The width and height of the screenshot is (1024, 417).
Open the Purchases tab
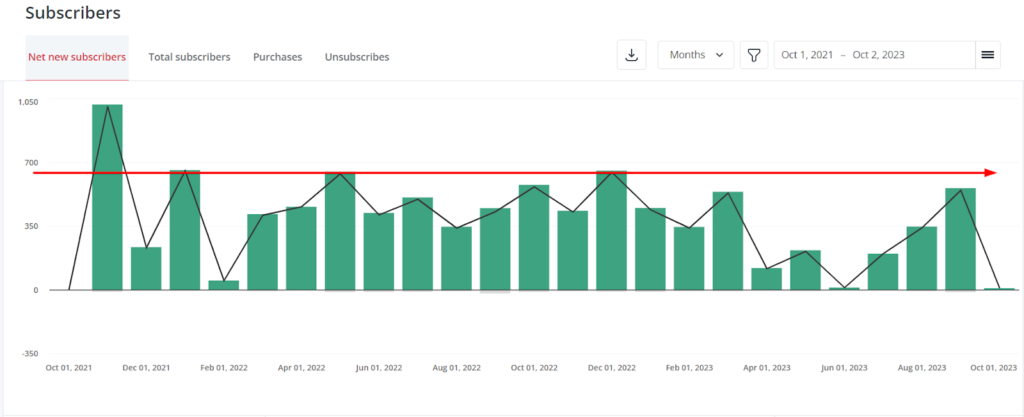click(x=277, y=57)
